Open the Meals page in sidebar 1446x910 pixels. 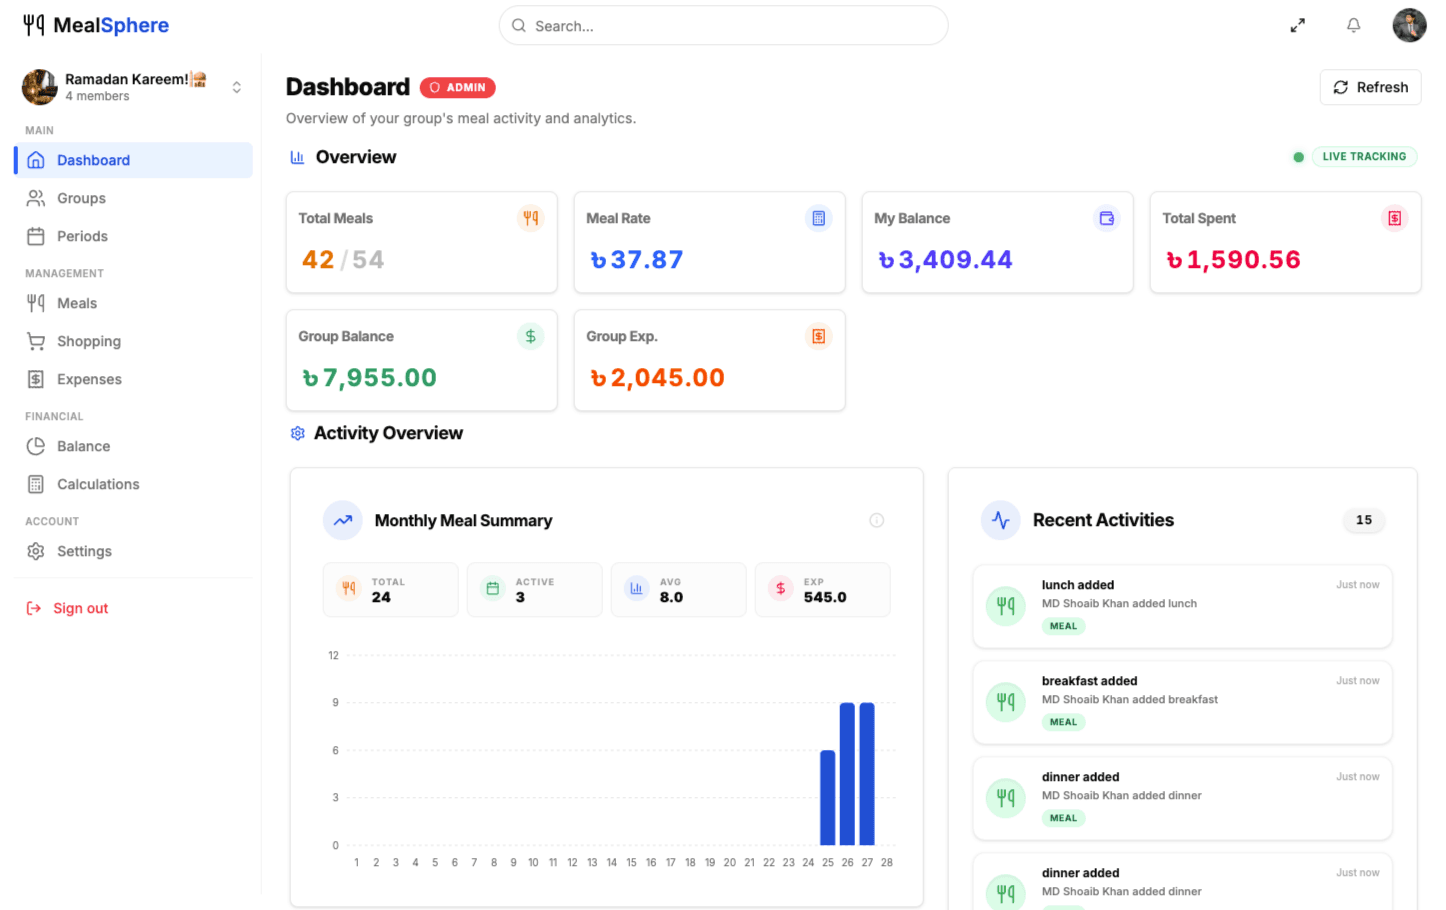(x=77, y=303)
